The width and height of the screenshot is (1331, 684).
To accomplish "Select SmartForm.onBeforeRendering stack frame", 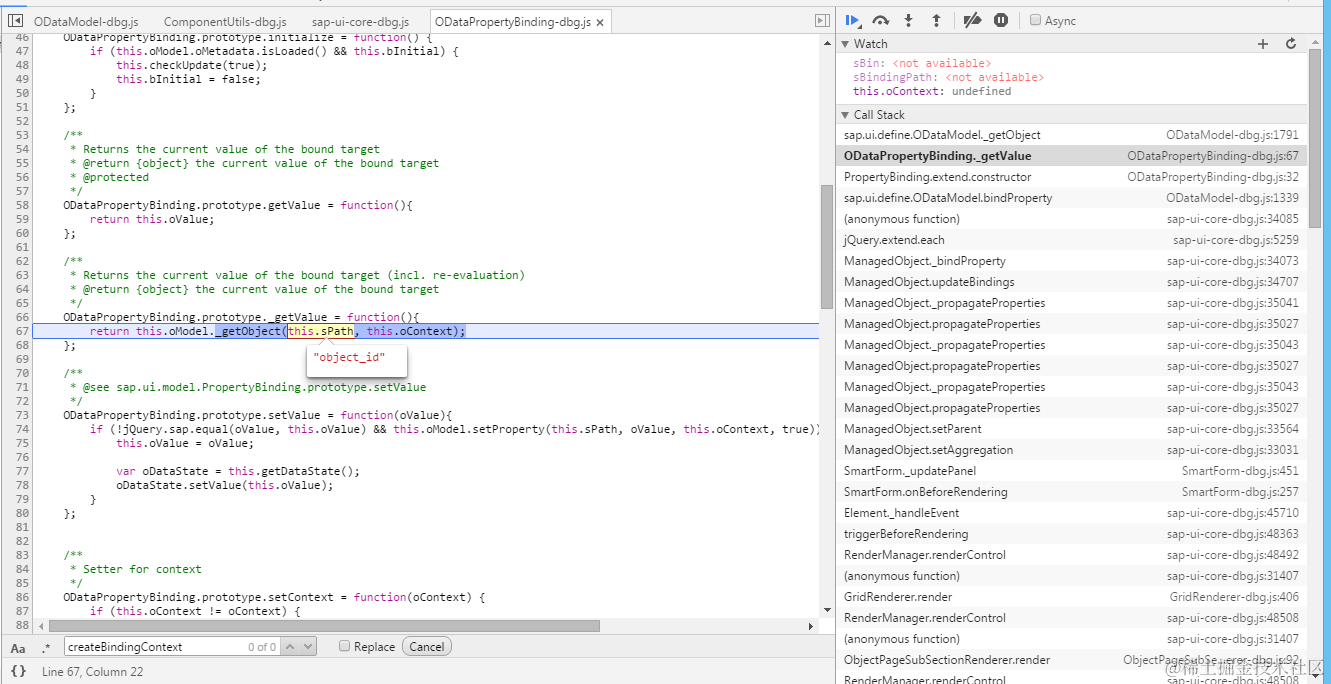I will 1071,492.
